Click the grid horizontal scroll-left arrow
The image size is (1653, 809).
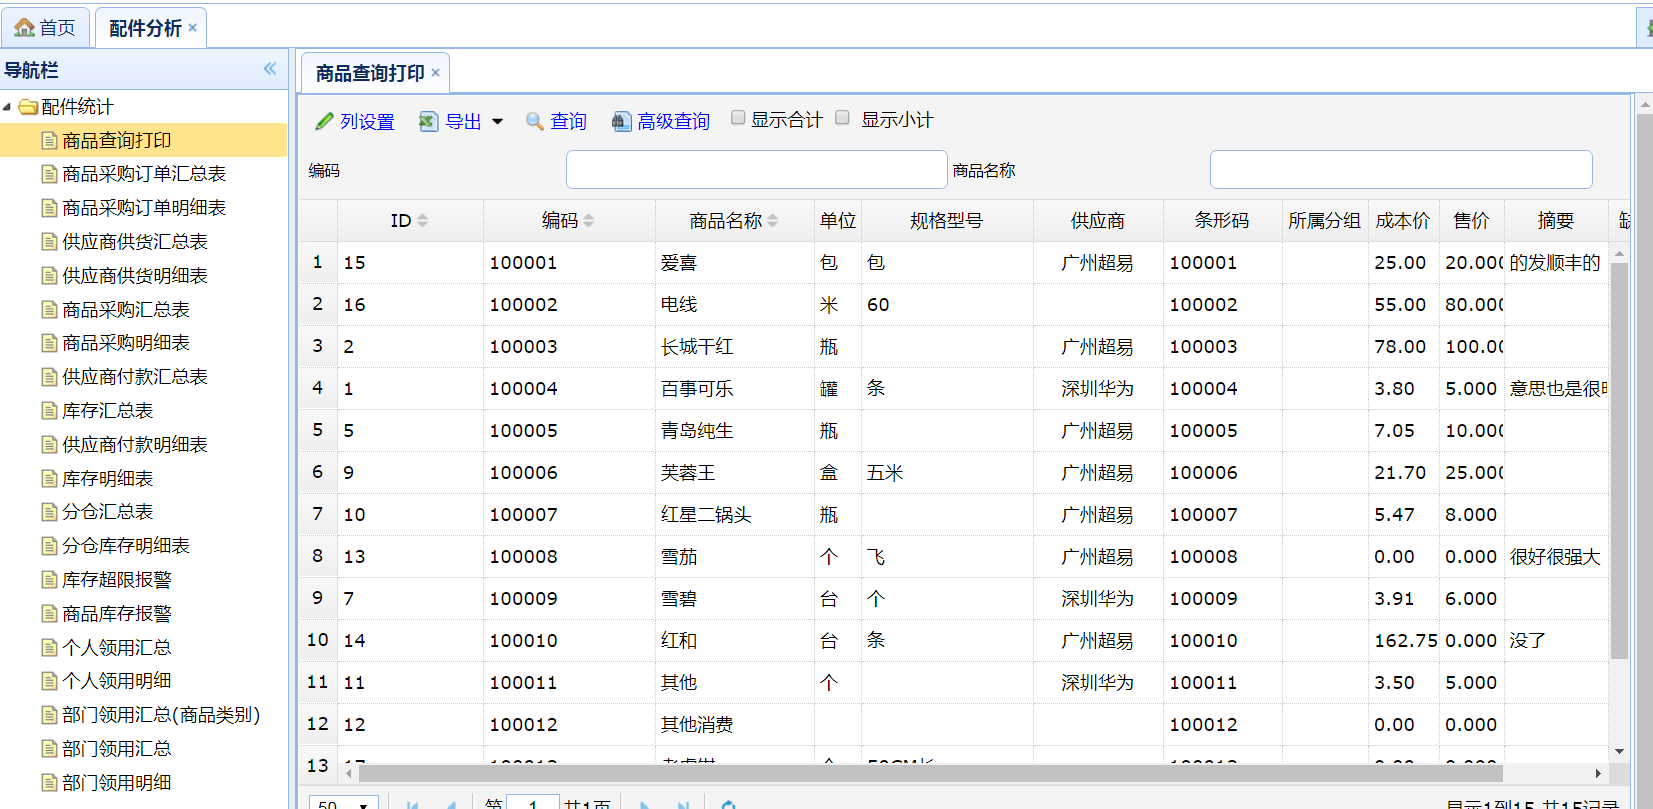coord(348,773)
